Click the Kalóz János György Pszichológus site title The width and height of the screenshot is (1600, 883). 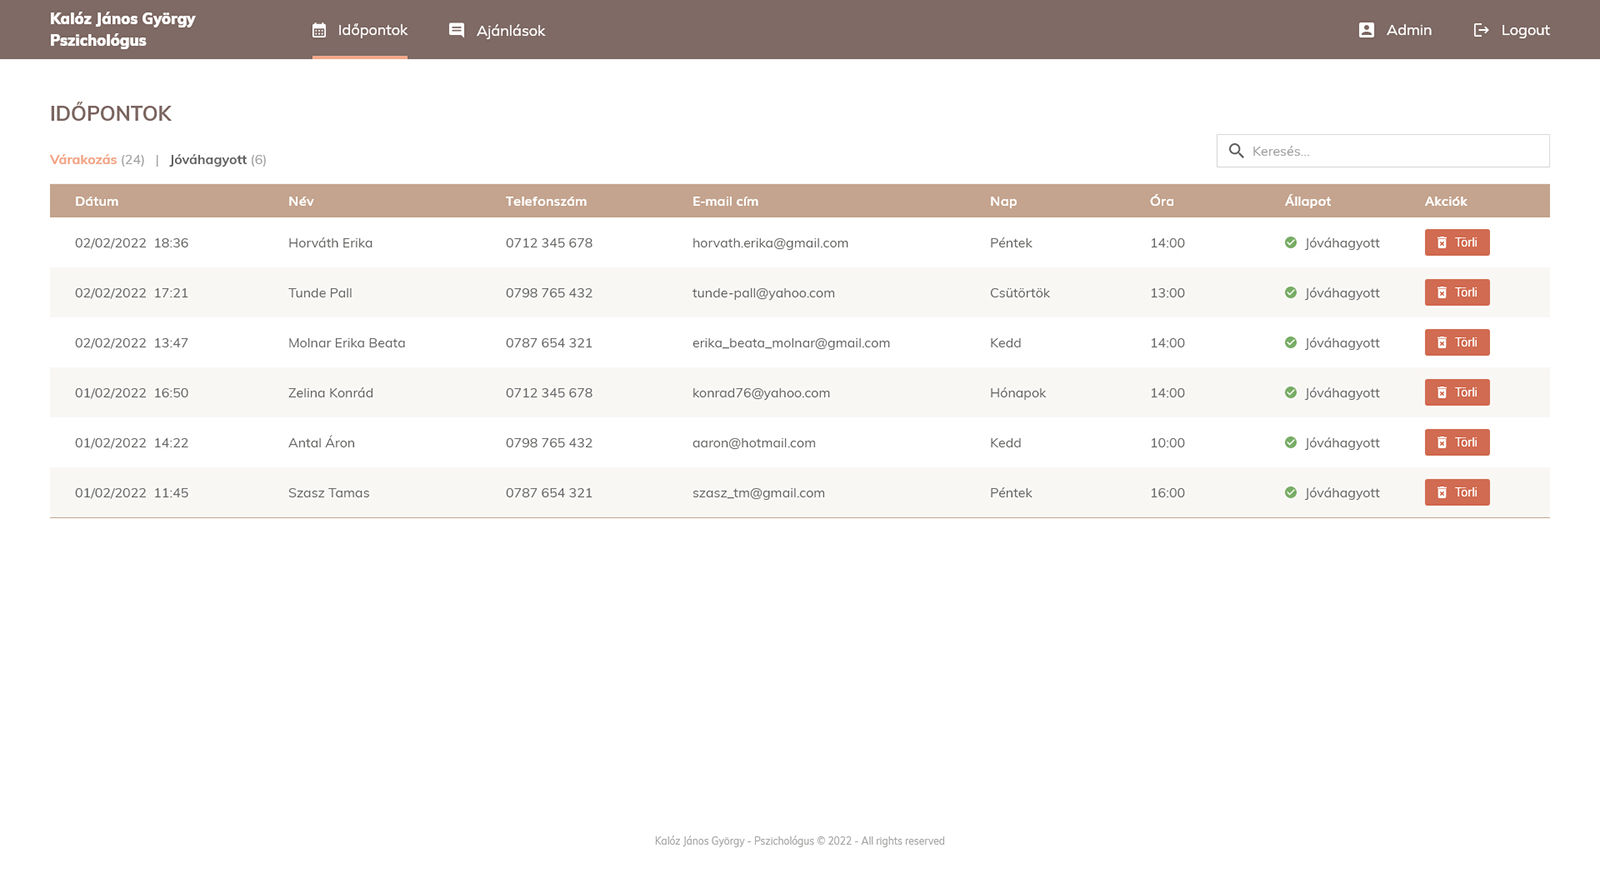pos(123,30)
